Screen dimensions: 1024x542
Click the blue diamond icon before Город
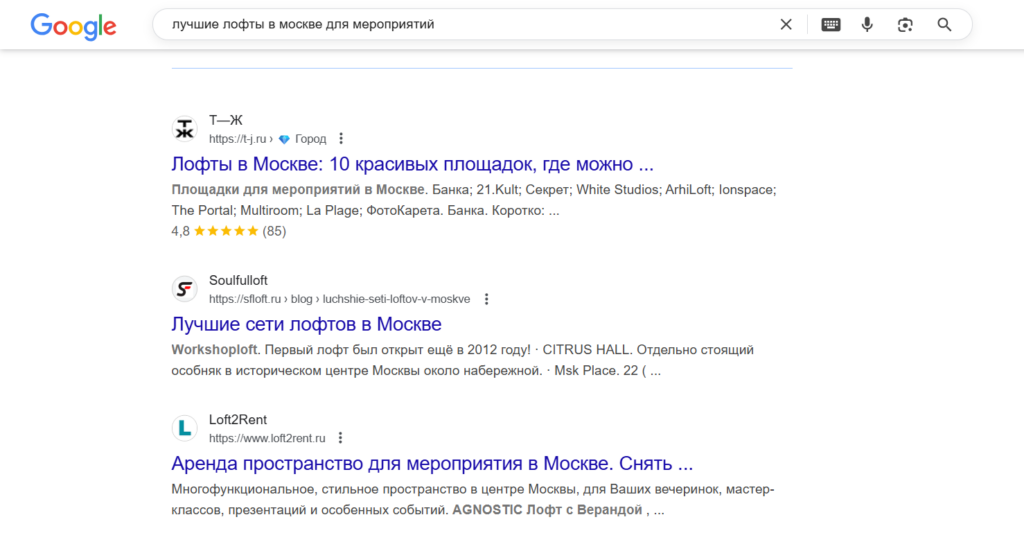pos(284,139)
